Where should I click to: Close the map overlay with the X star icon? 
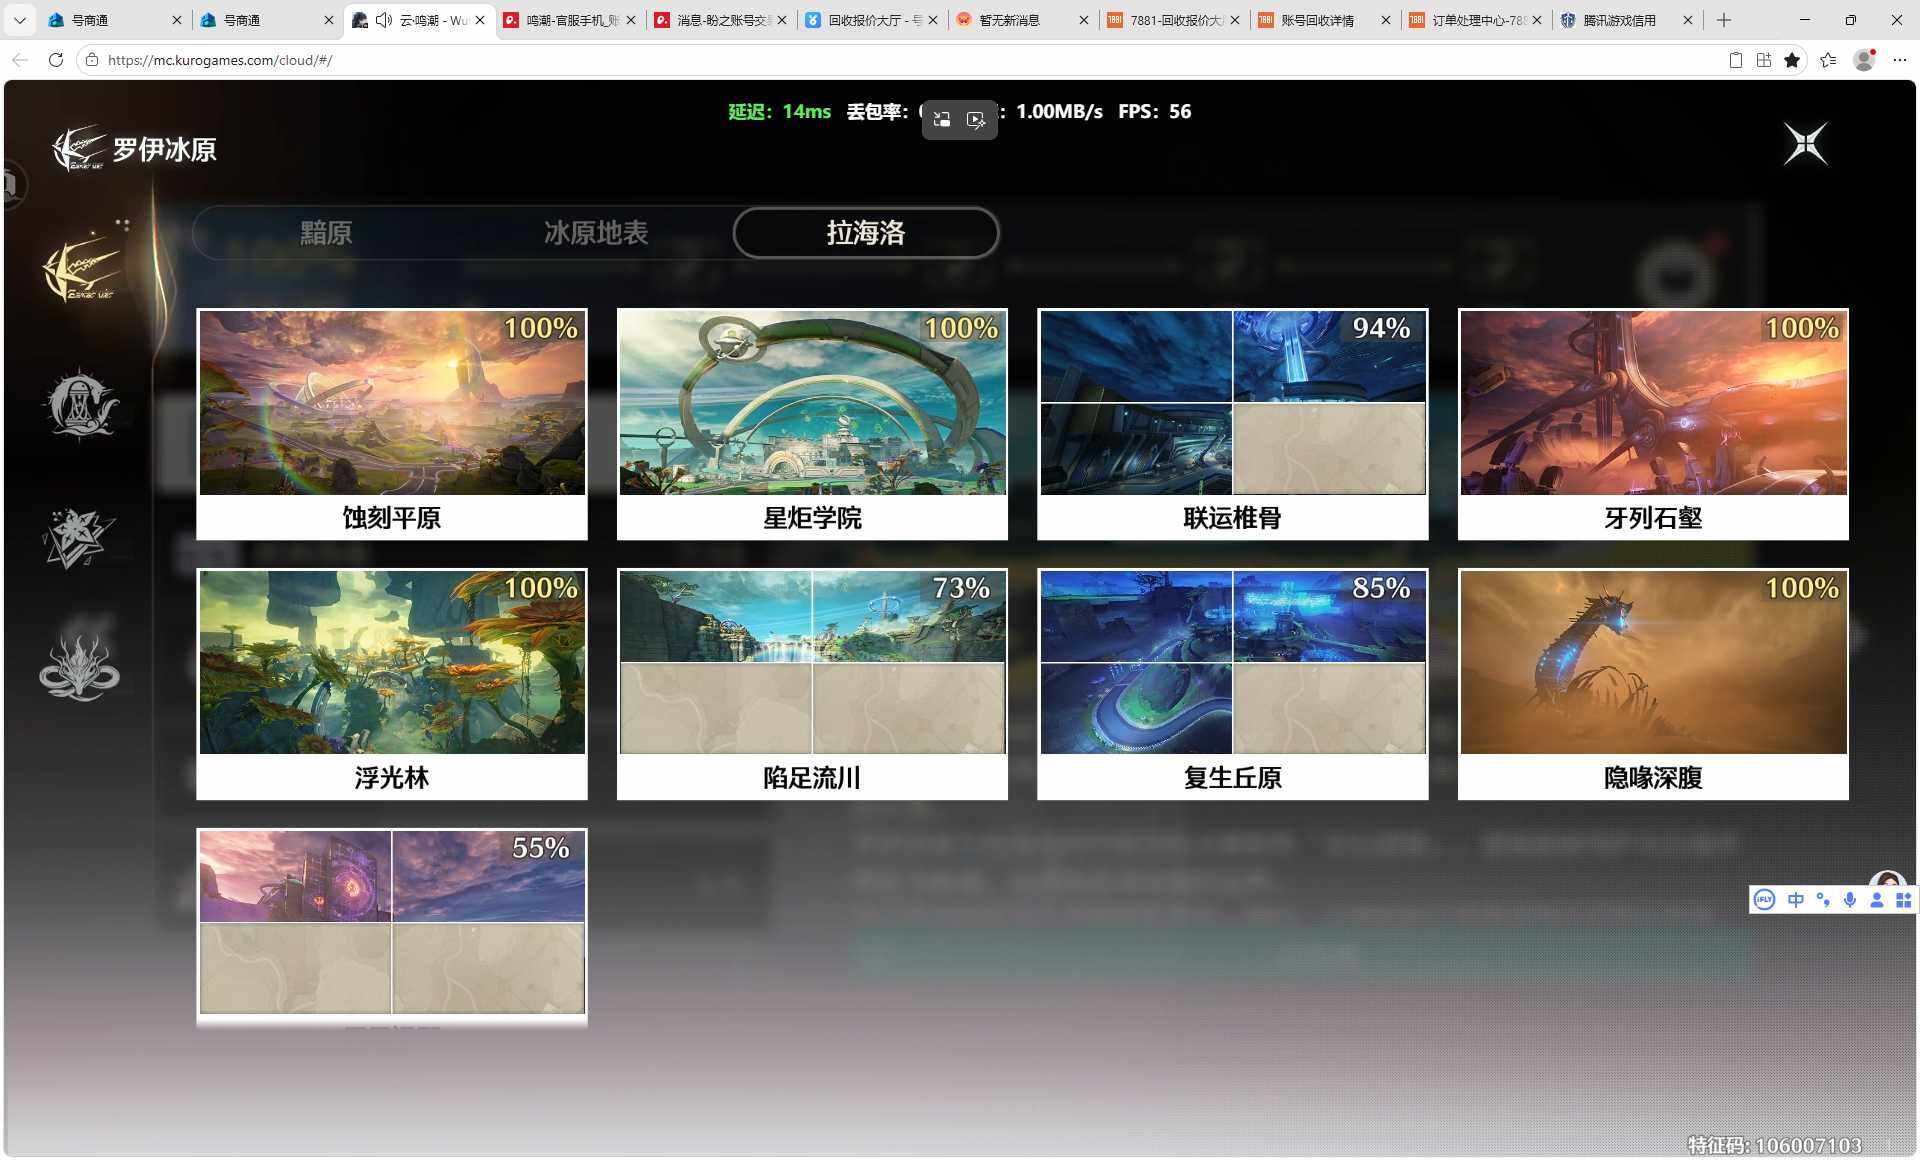pyautogui.click(x=1806, y=145)
